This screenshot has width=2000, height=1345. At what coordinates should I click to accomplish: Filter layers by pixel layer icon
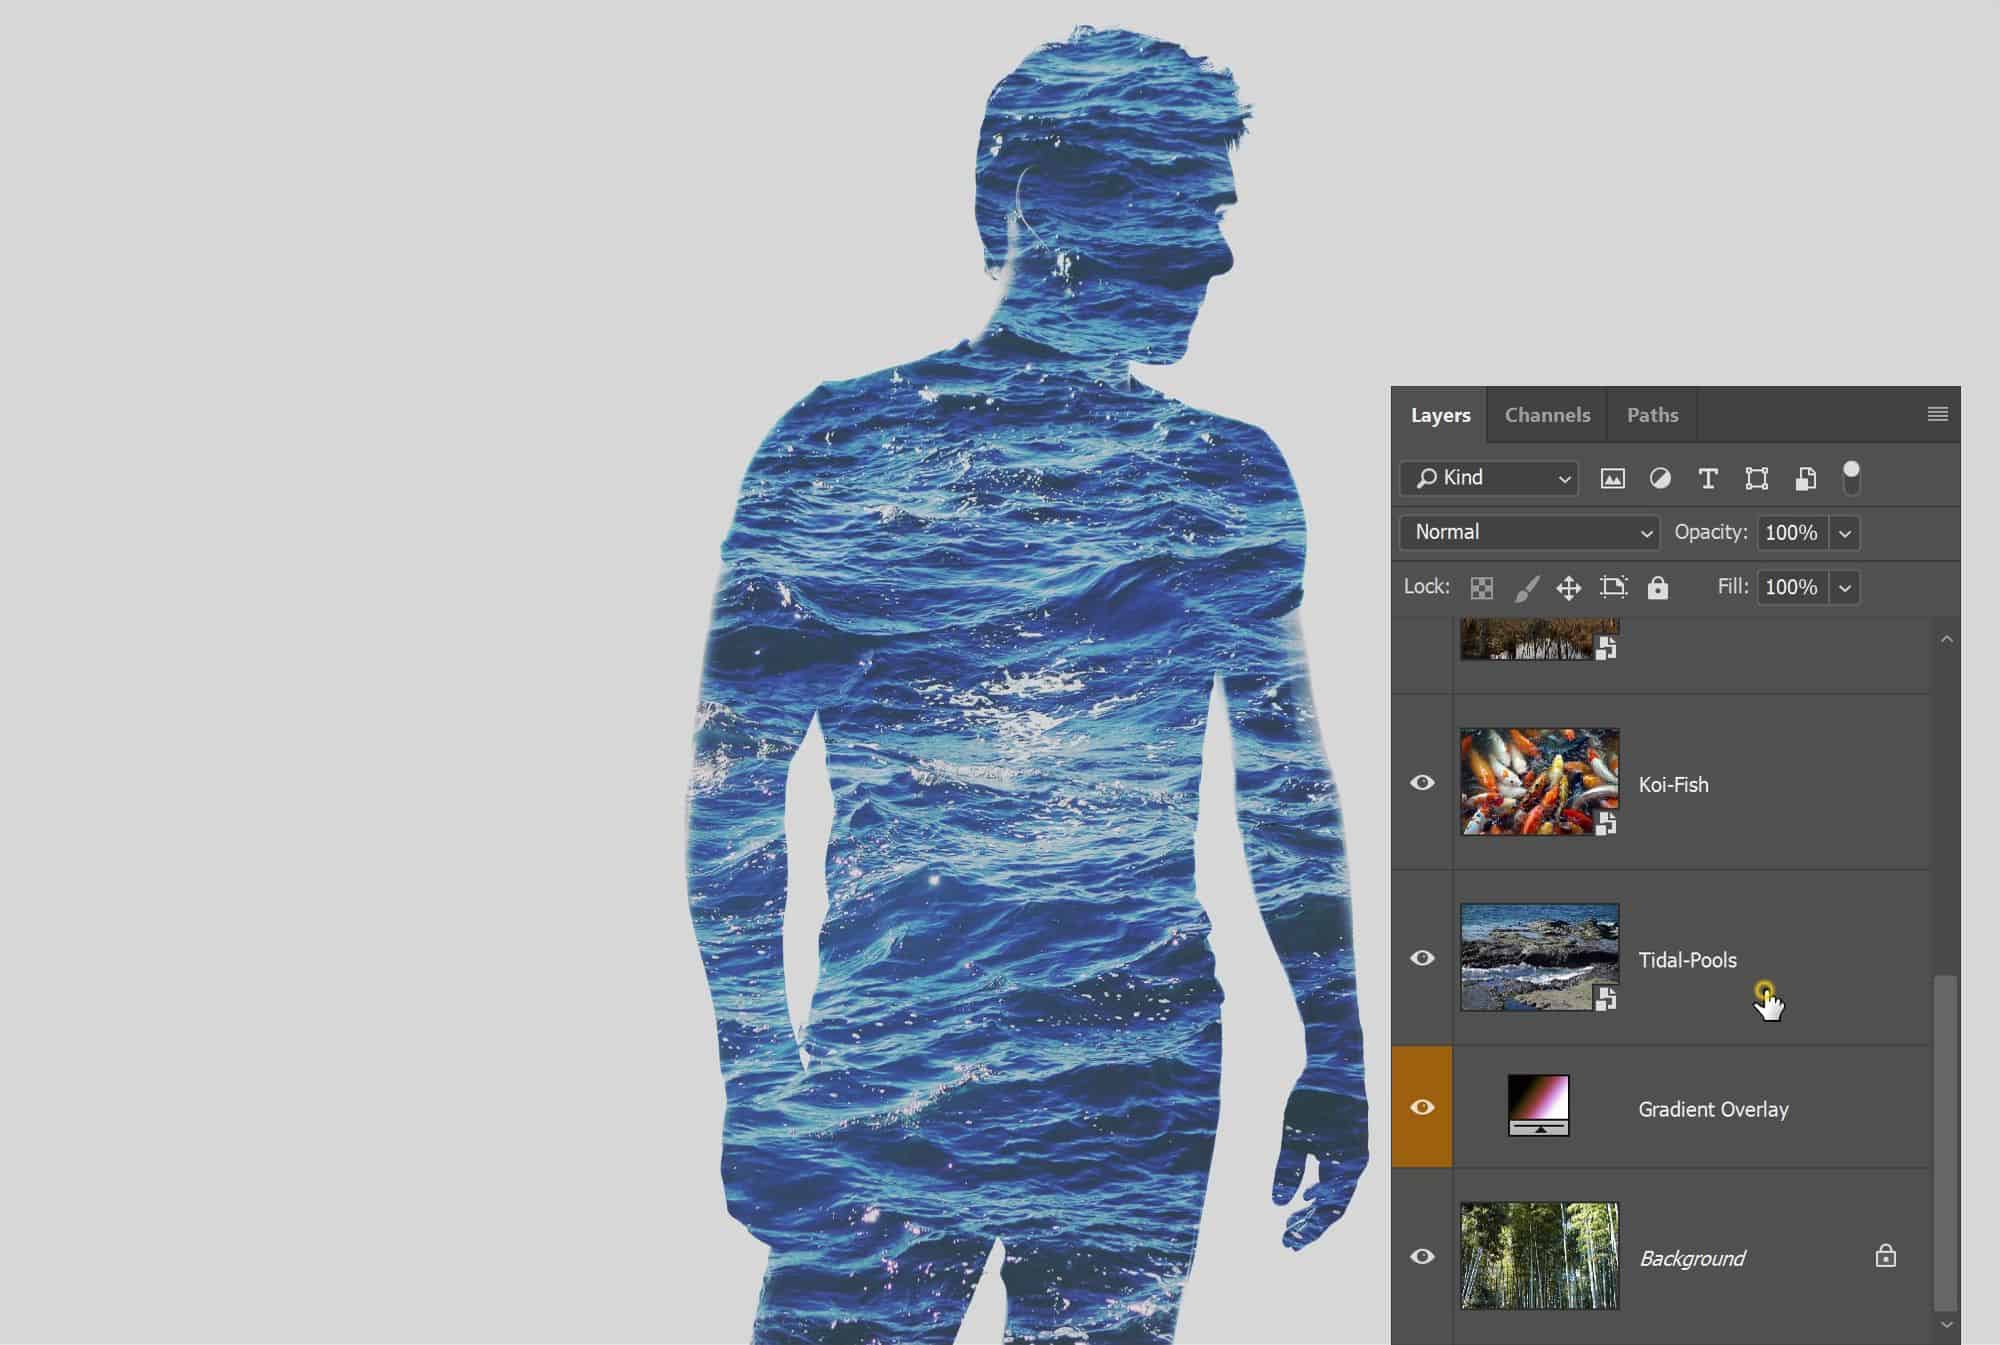coord(1612,479)
